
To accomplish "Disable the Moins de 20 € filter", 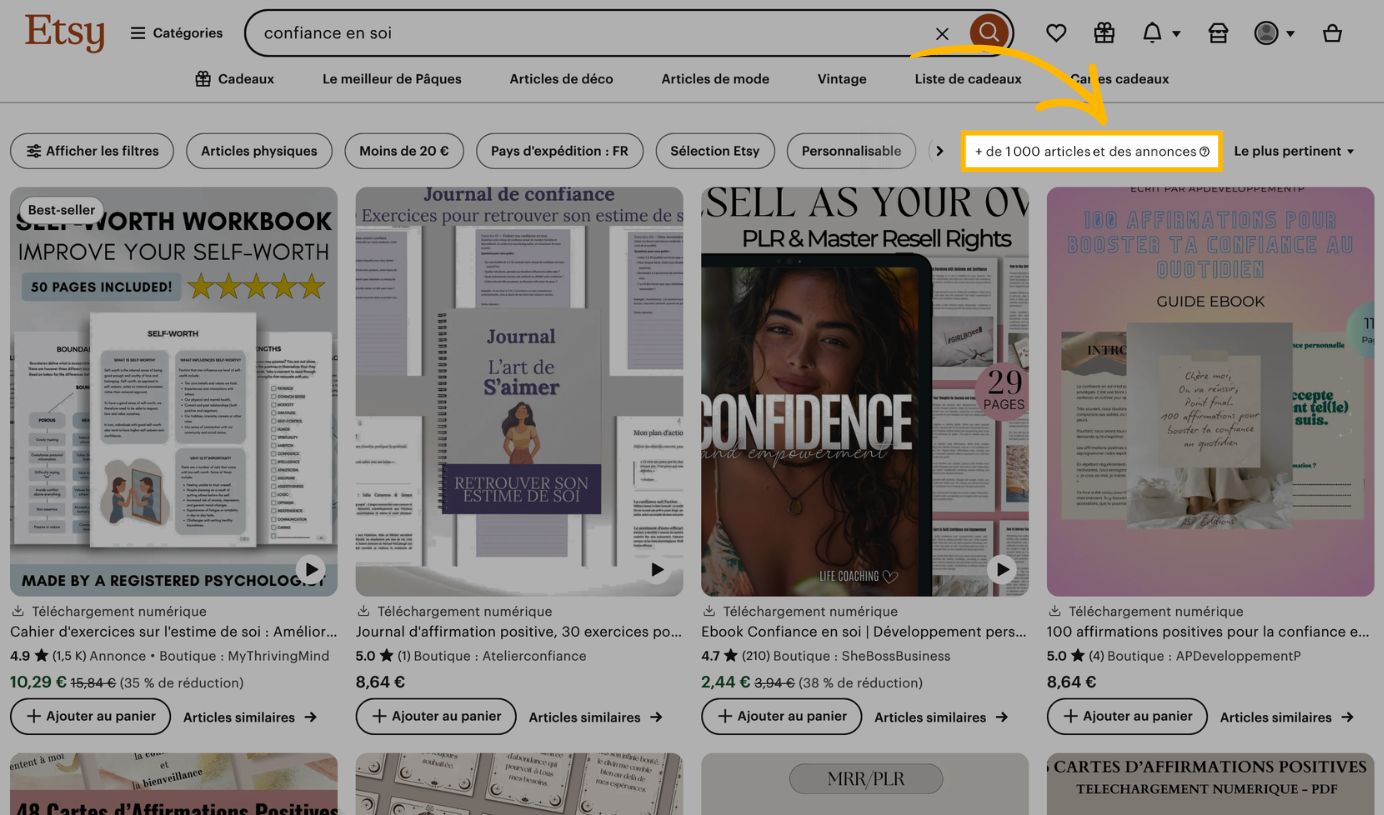I will (404, 151).
